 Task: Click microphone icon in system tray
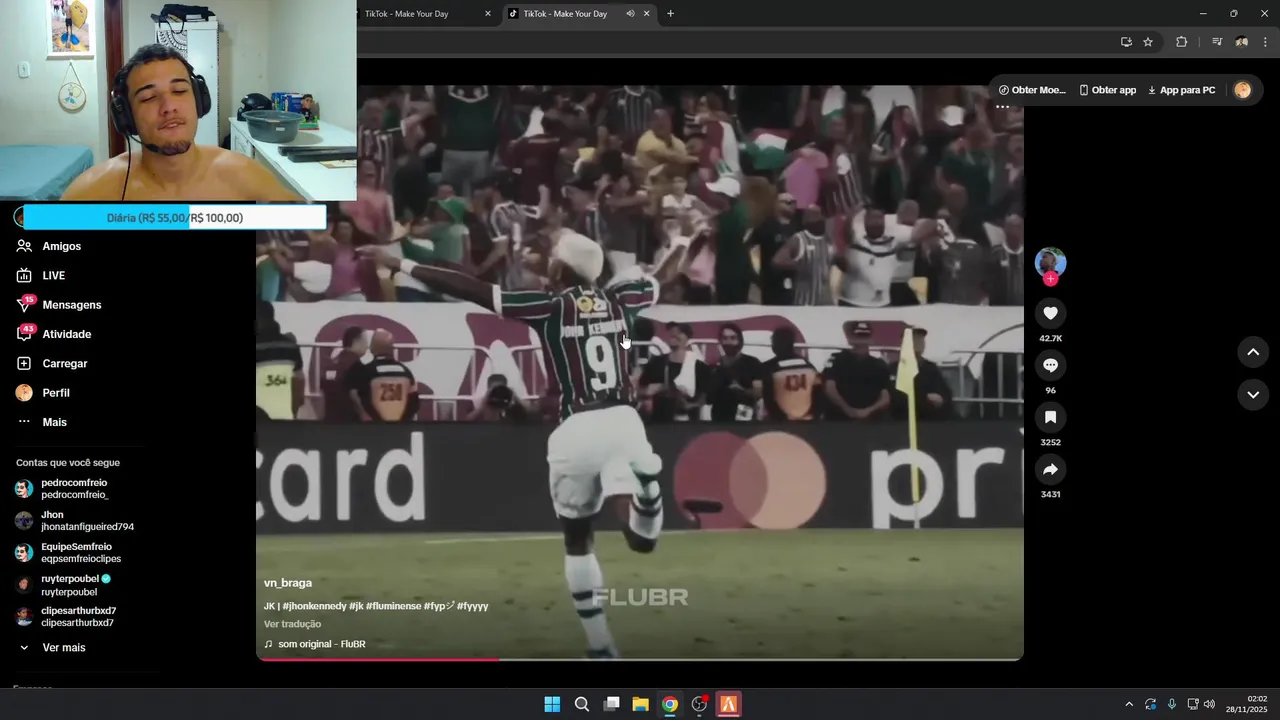[1172, 704]
